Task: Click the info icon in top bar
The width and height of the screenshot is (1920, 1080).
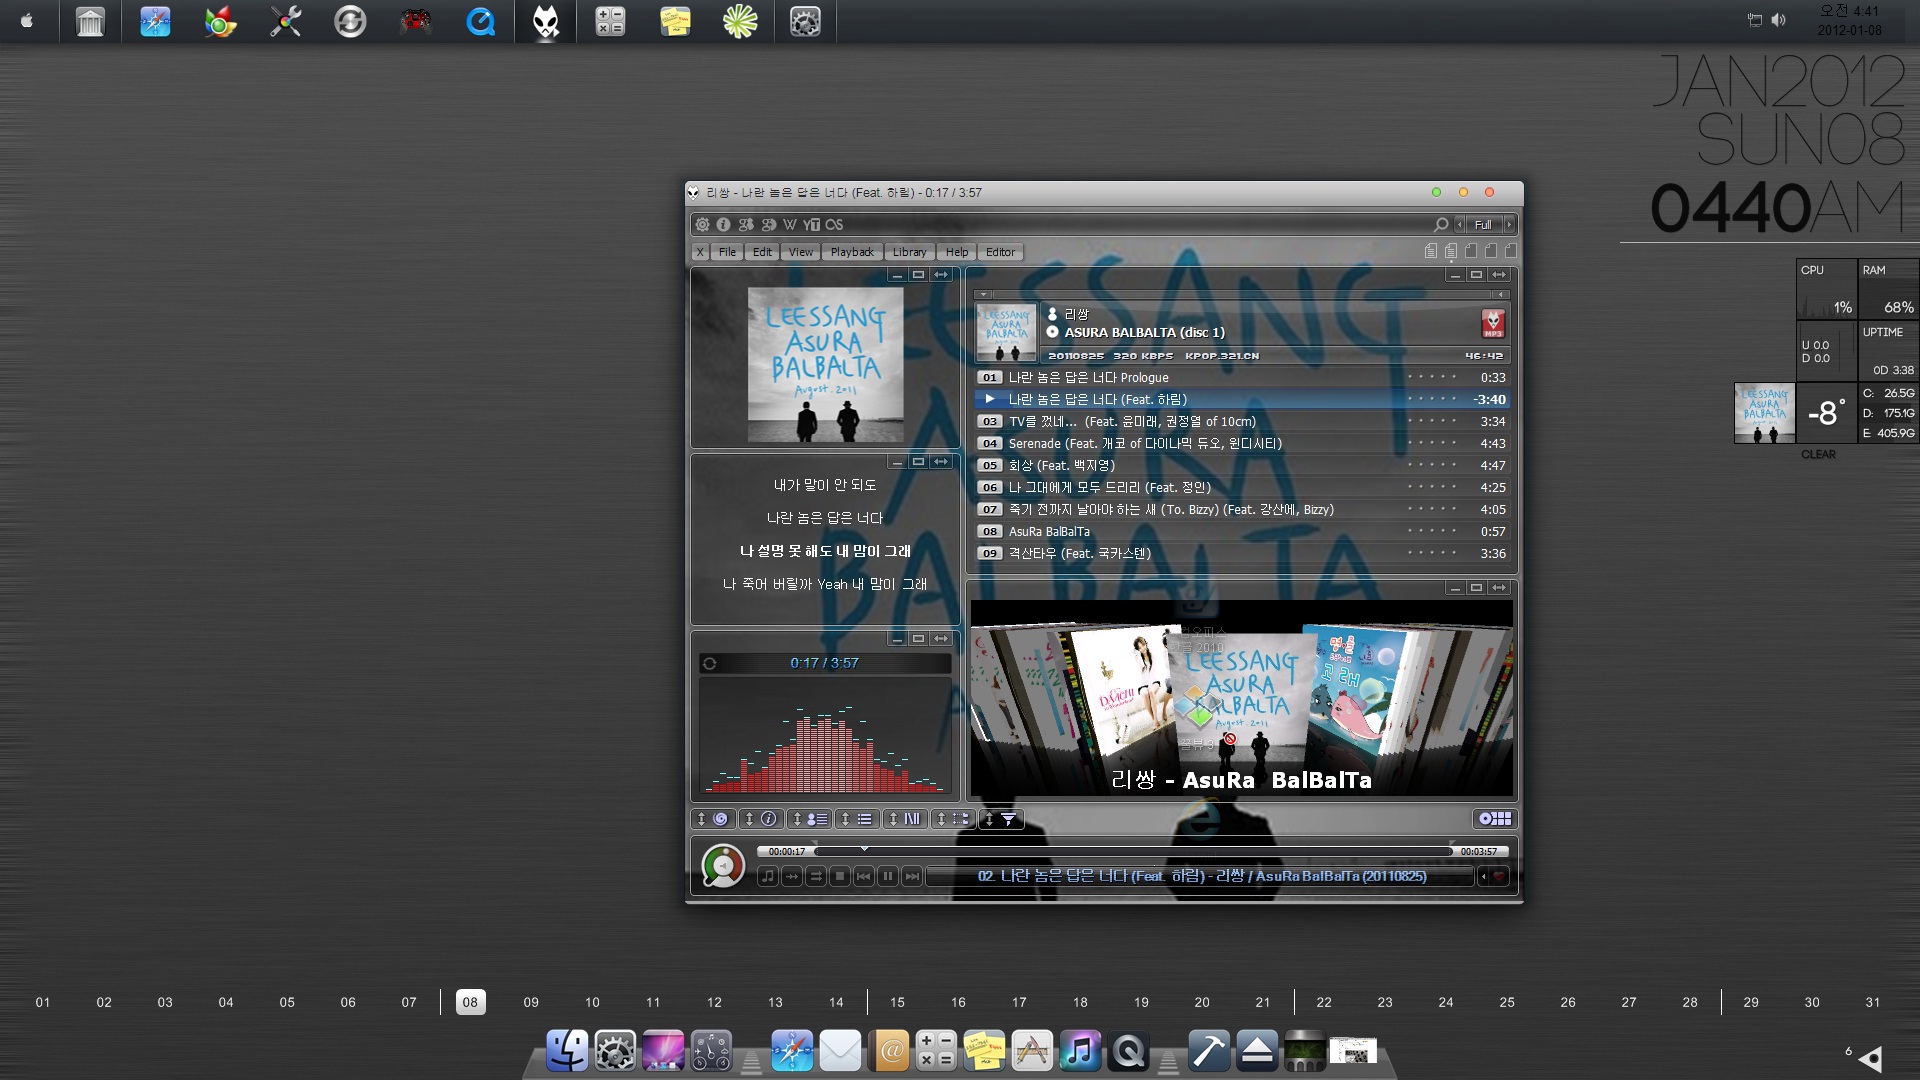Action: (723, 225)
